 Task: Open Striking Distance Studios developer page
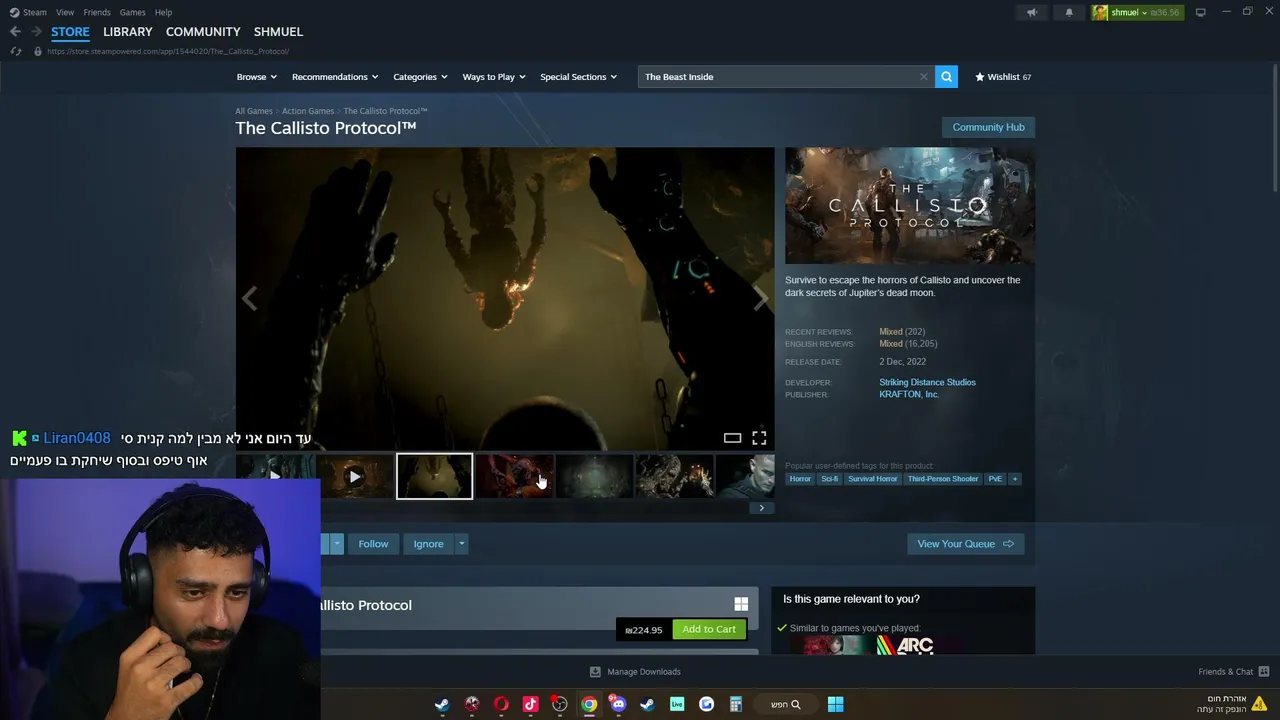click(927, 382)
